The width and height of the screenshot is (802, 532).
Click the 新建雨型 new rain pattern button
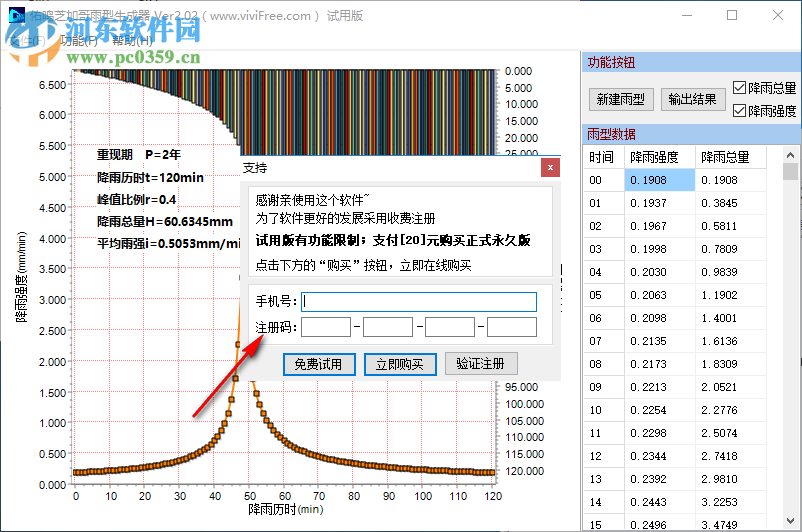621,99
